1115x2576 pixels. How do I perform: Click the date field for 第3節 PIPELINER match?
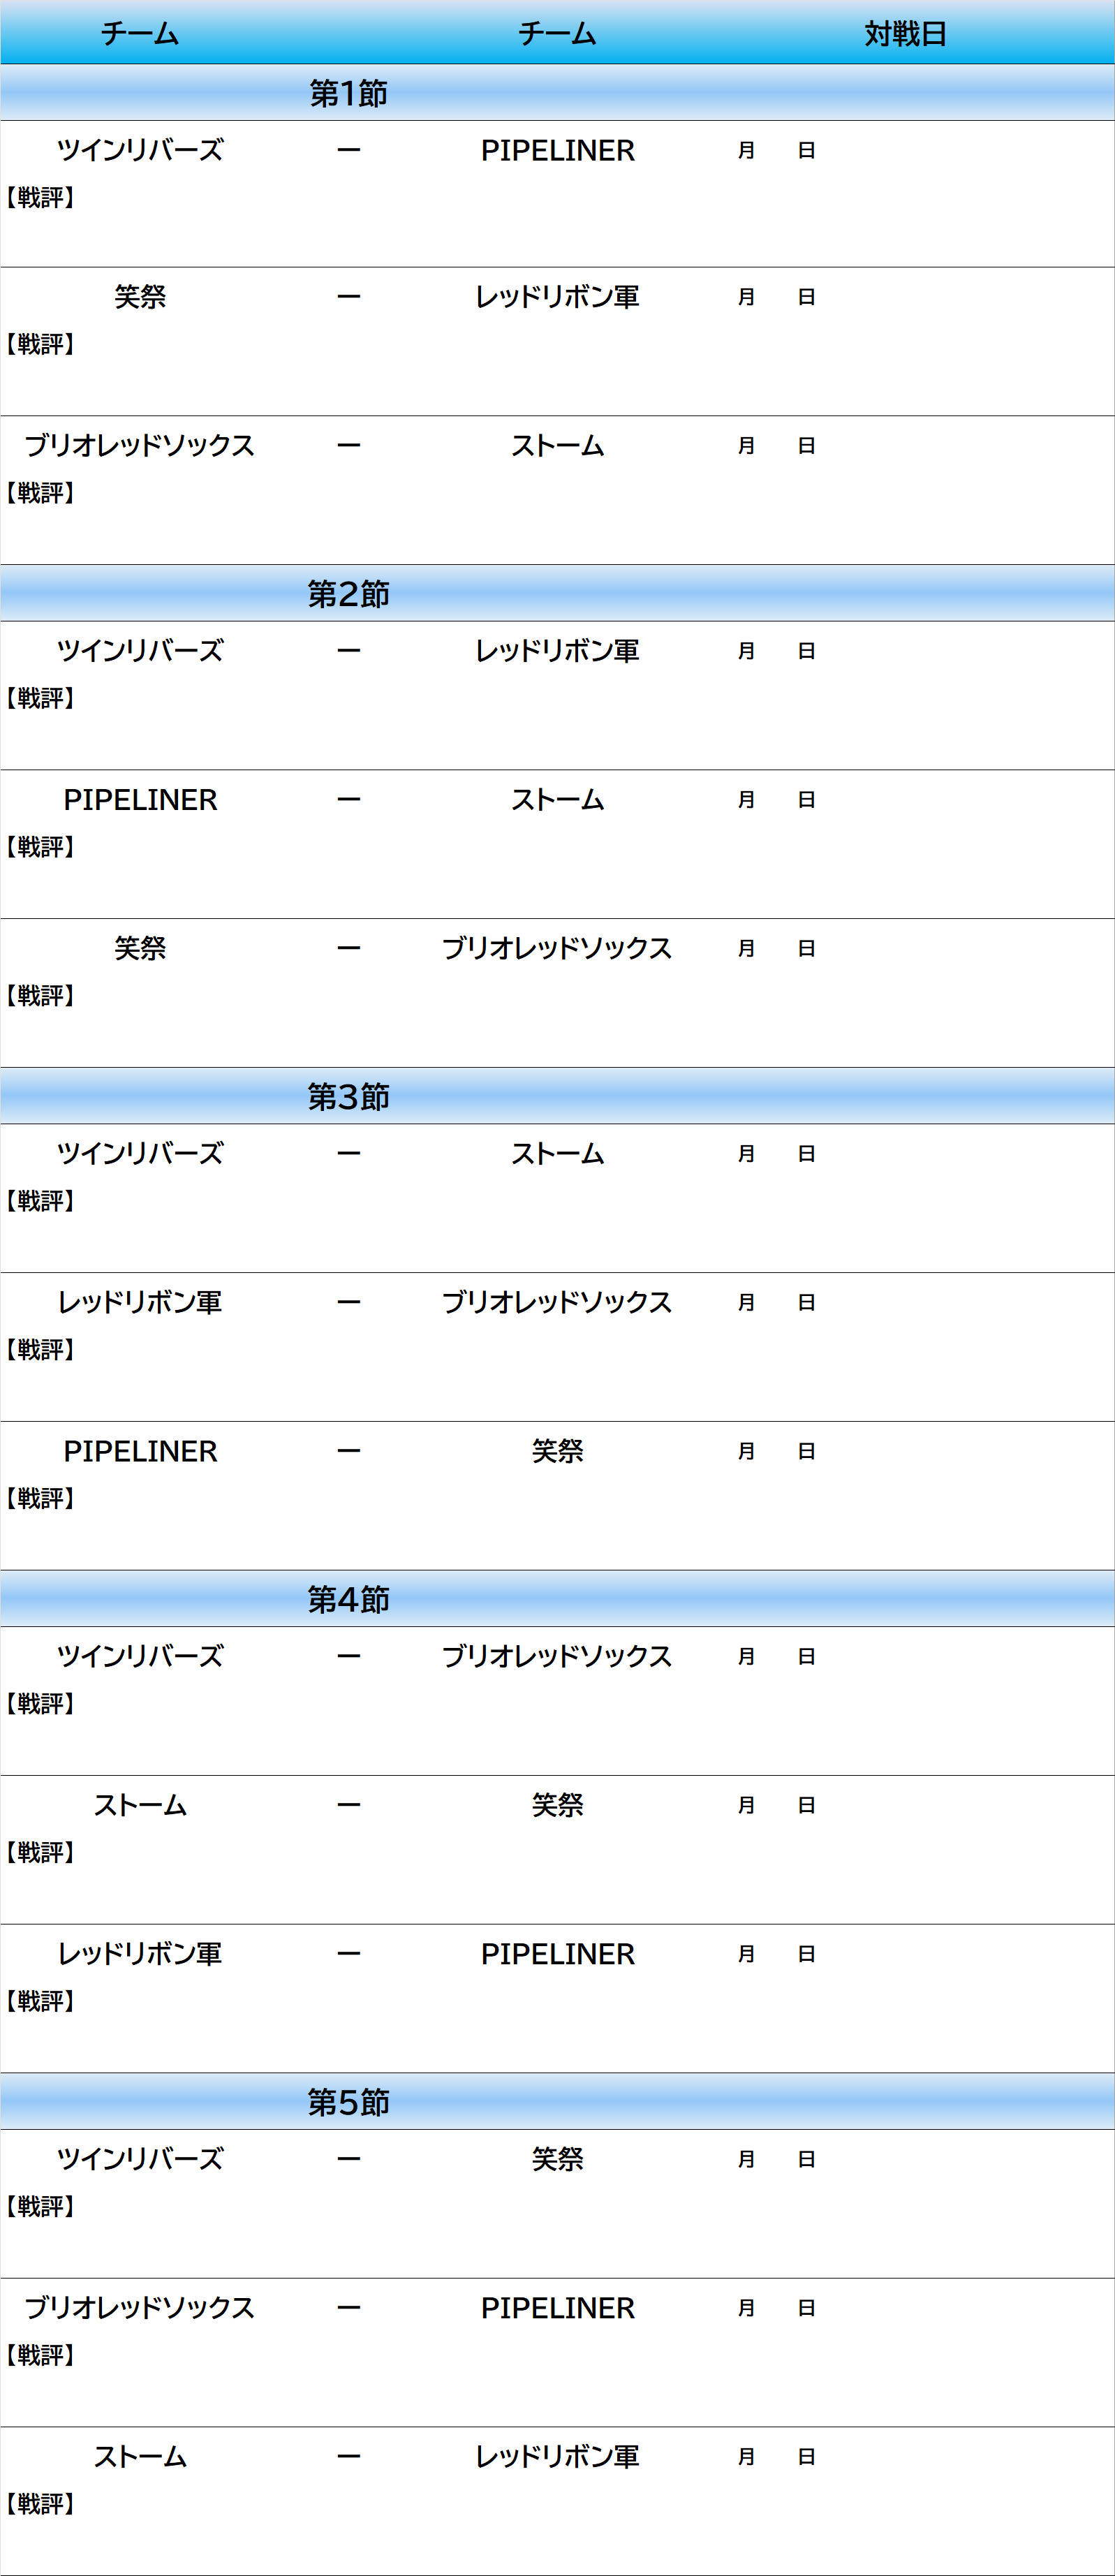(x=776, y=1451)
